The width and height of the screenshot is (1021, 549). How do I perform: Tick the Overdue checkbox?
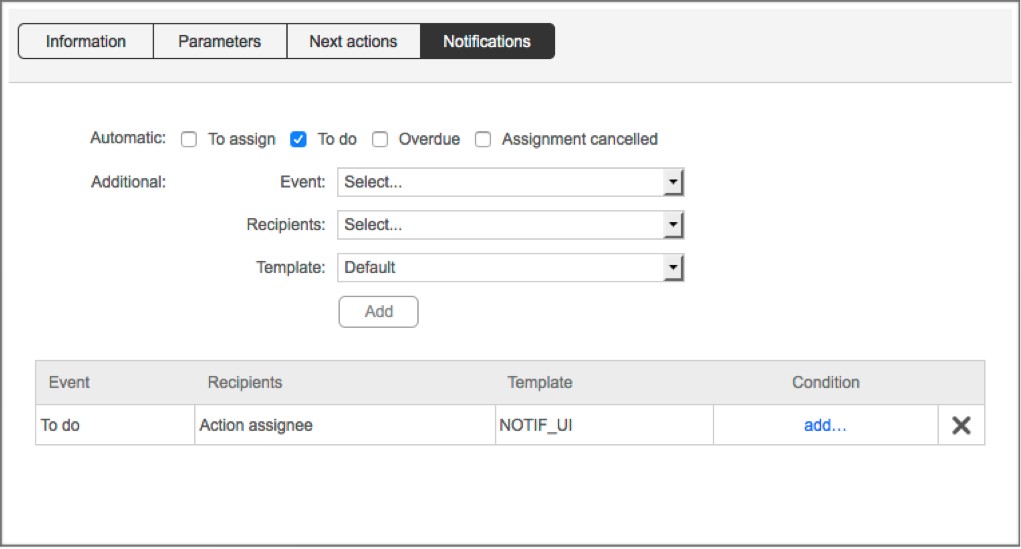(380, 140)
